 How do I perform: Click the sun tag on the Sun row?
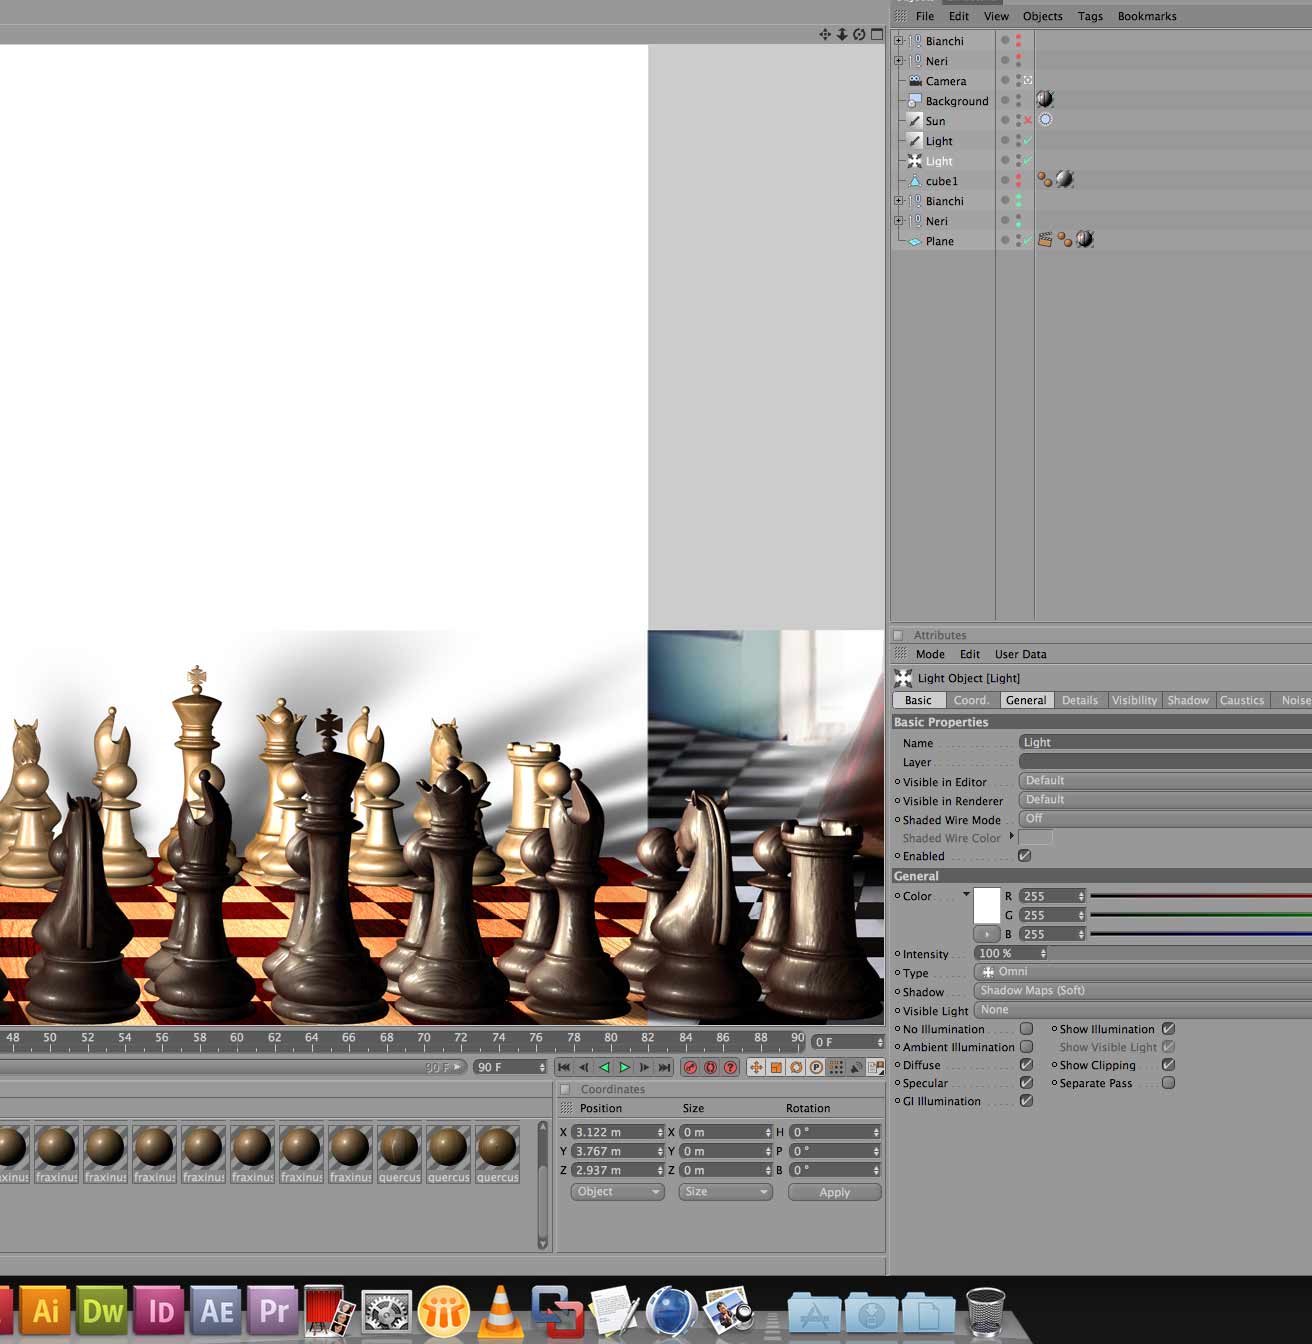(x=1045, y=119)
